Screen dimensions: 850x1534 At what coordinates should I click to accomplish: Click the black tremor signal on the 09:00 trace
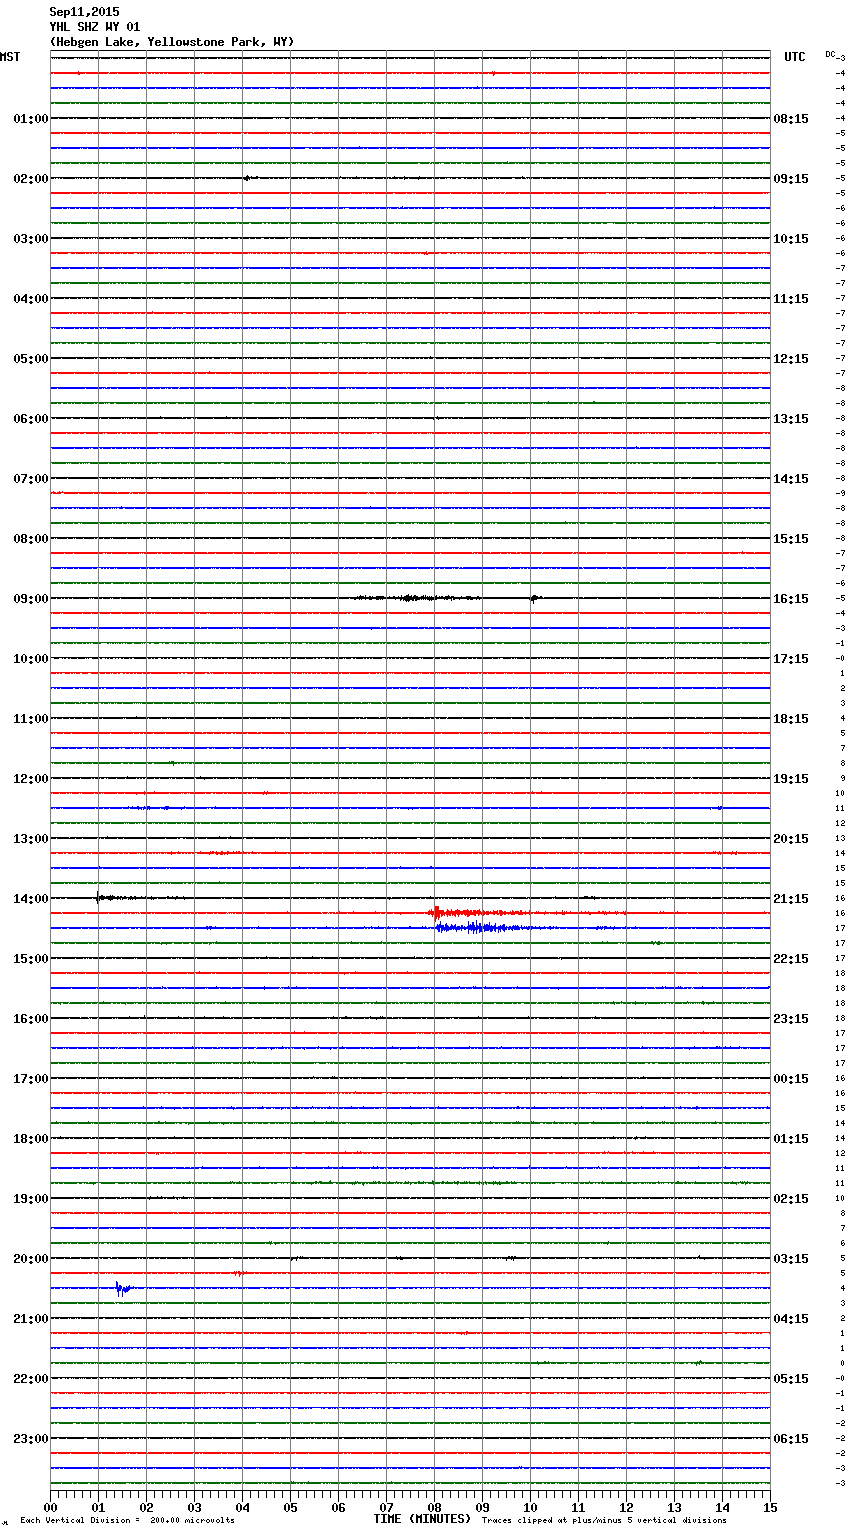point(418,598)
